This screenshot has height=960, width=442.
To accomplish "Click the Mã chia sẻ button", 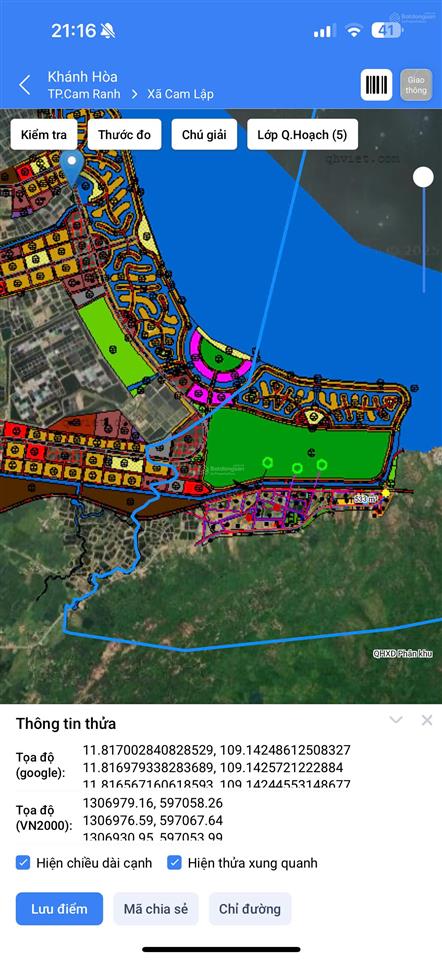I will (x=156, y=909).
